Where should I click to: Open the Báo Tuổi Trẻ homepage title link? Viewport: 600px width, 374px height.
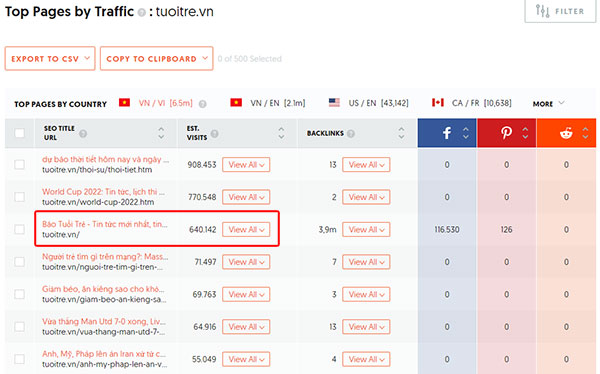[105, 224]
